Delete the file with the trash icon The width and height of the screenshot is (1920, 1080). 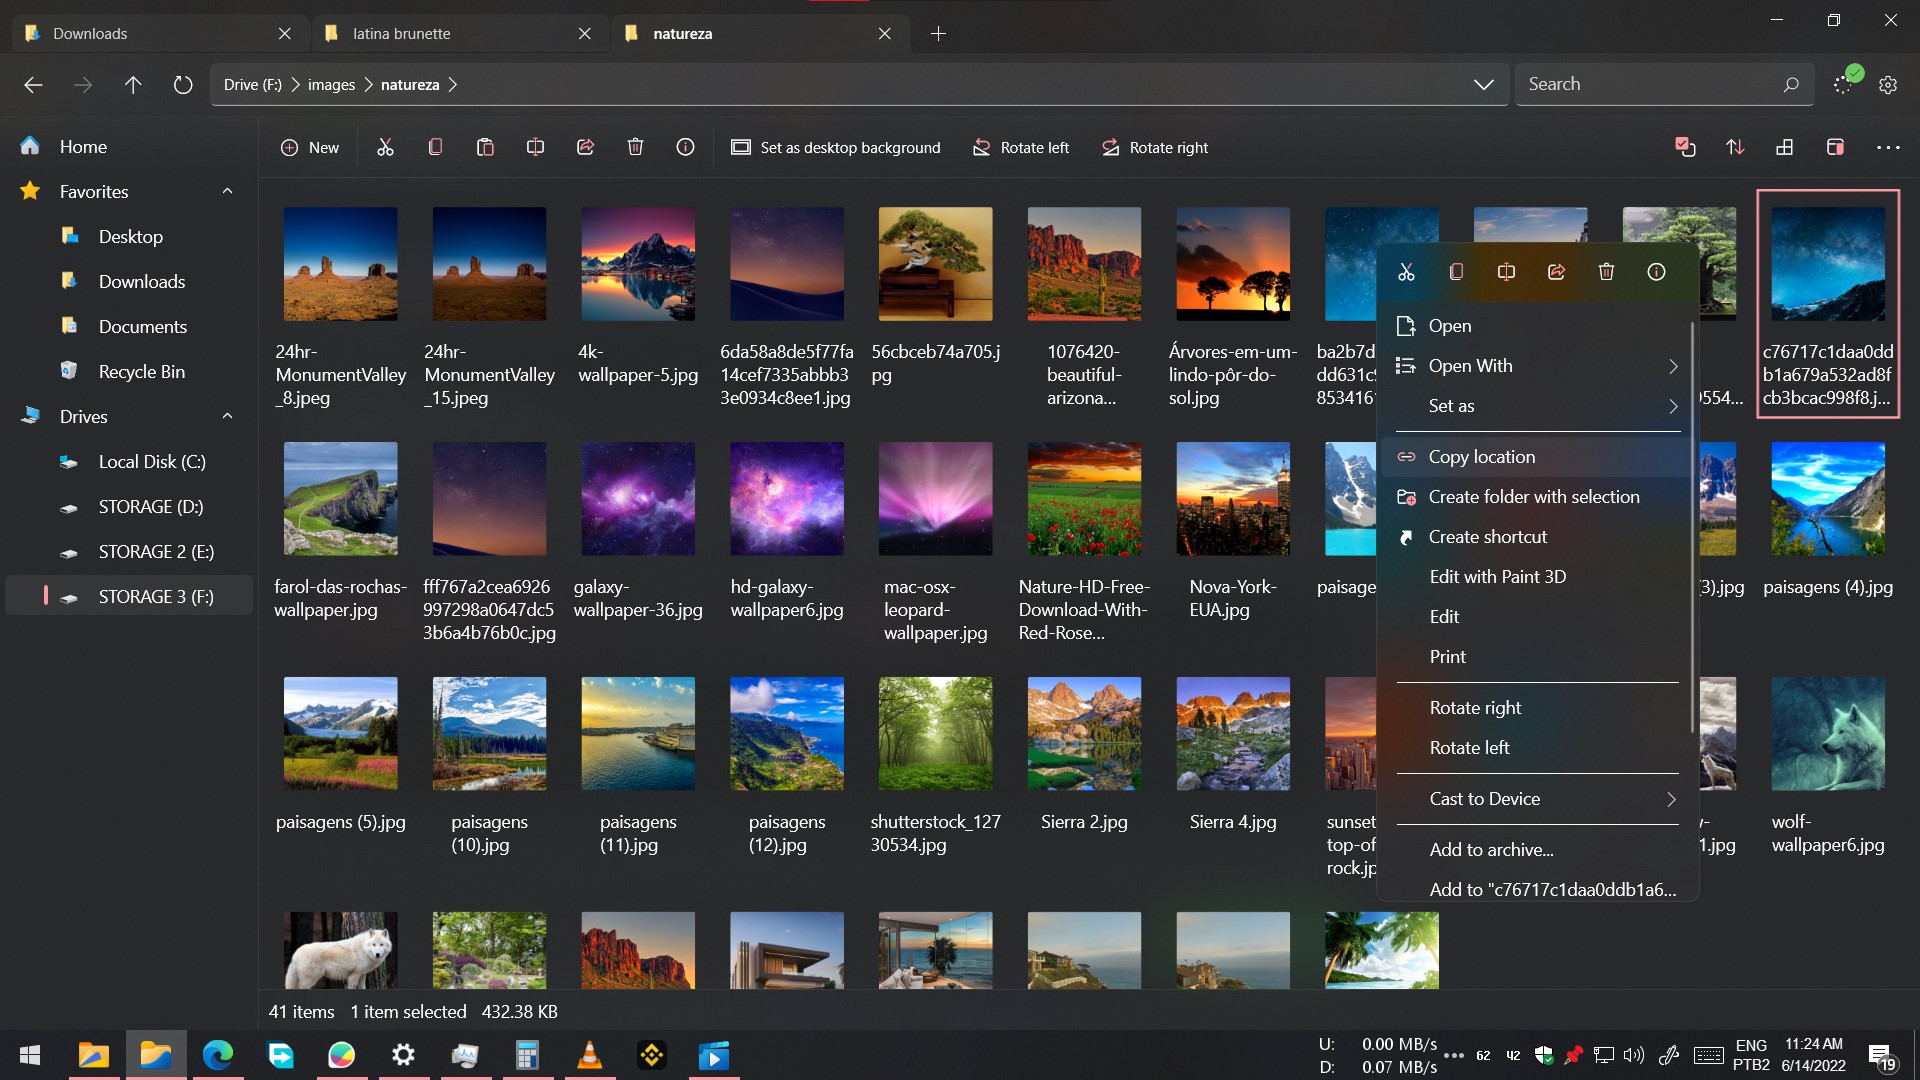pyautogui.click(x=1606, y=271)
